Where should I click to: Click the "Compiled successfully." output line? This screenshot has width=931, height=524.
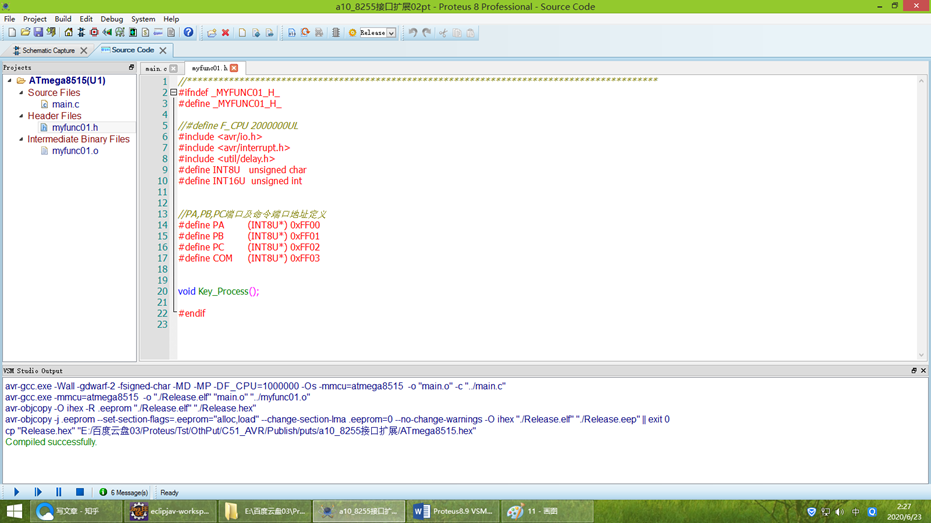[x=51, y=442]
